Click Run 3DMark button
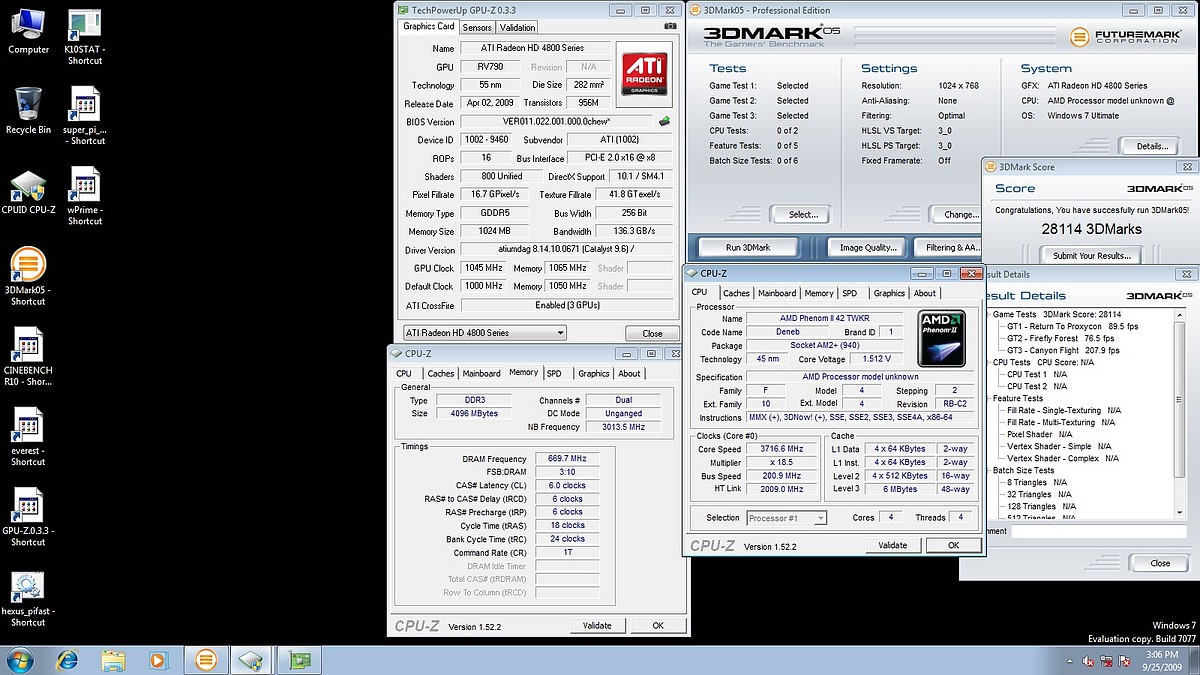Screen dimensions: 1200x675 [x=748, y=247]
